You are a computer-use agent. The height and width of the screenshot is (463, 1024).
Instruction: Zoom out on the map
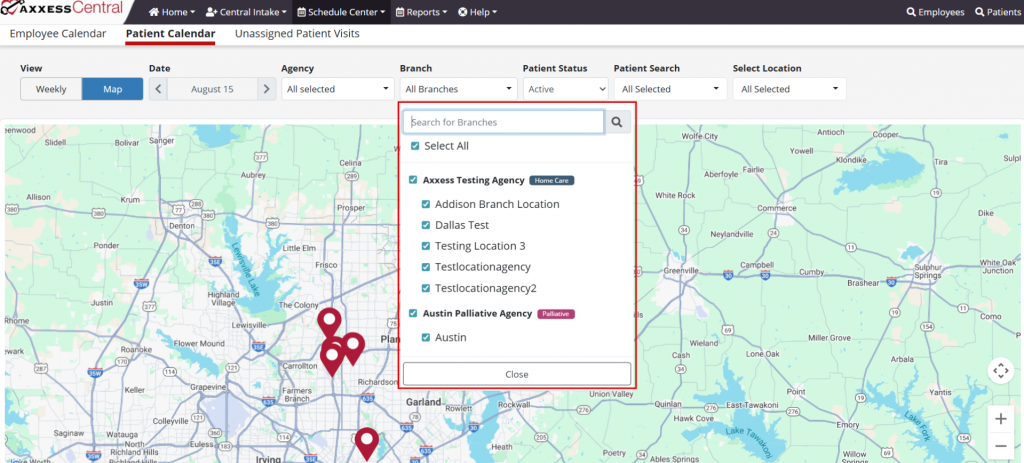click(x=1000, y=446)
